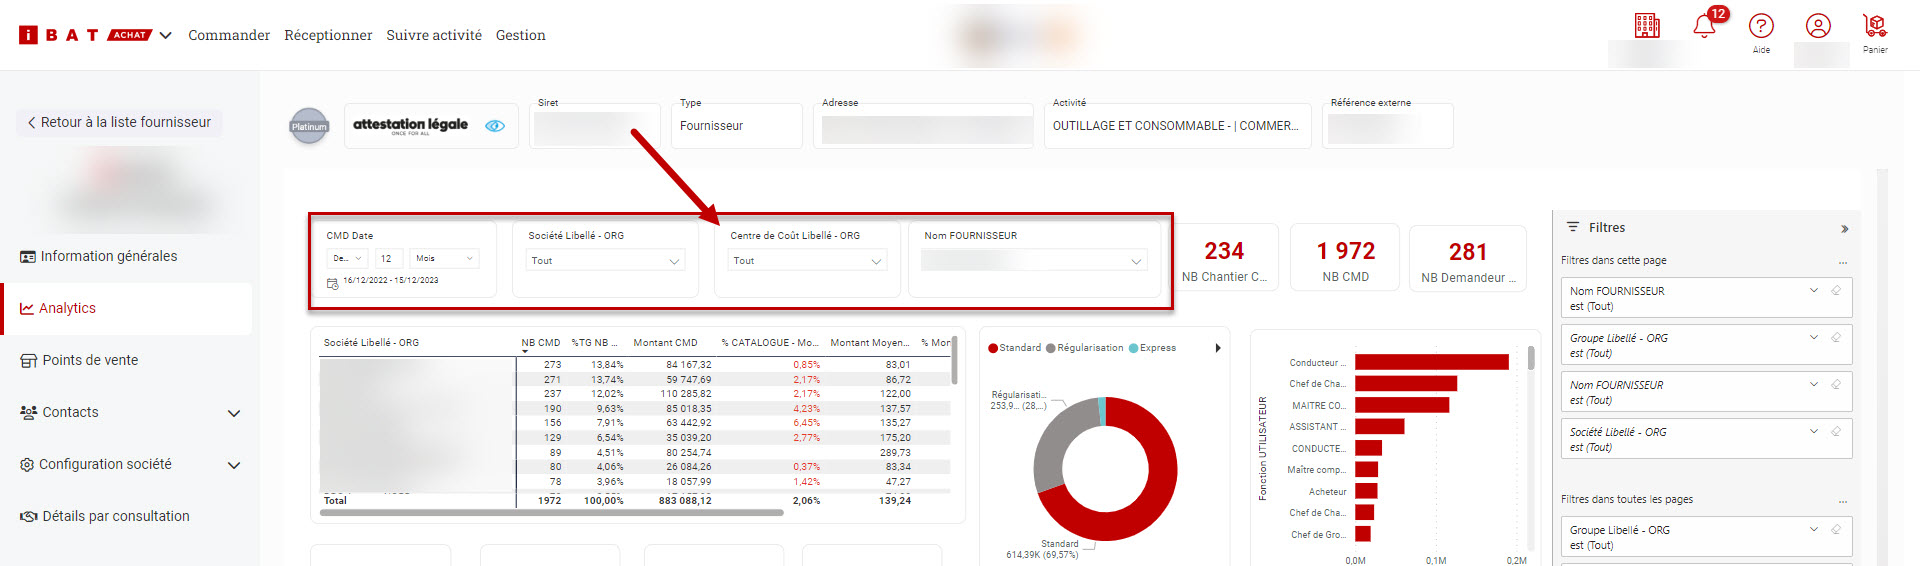Open the Mois period unit dropdown
Image resolution: width=1920 pixels, height=566 pixels.
[x=444, y=259]
